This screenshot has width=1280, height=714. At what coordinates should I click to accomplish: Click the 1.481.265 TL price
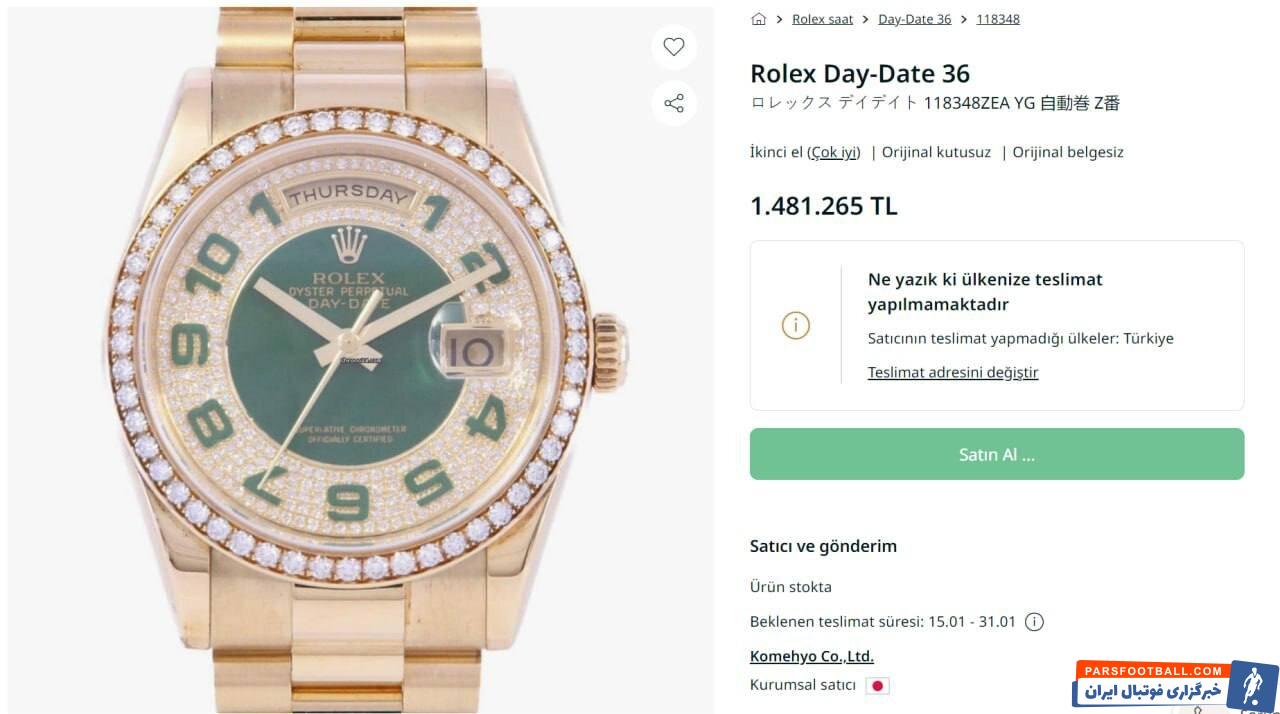[823, 206]
